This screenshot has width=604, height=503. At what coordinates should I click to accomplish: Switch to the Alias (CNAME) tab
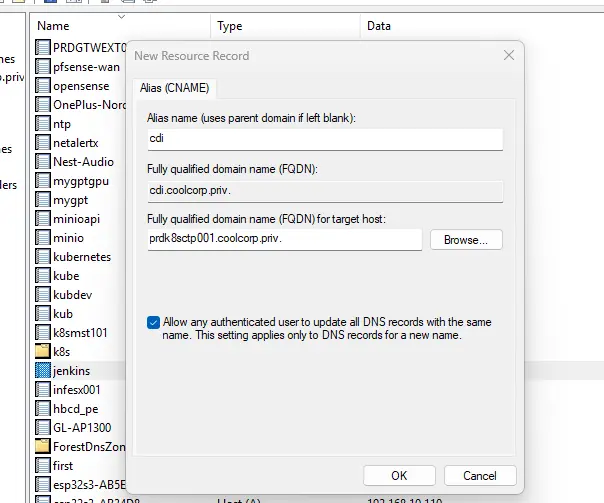174,88
